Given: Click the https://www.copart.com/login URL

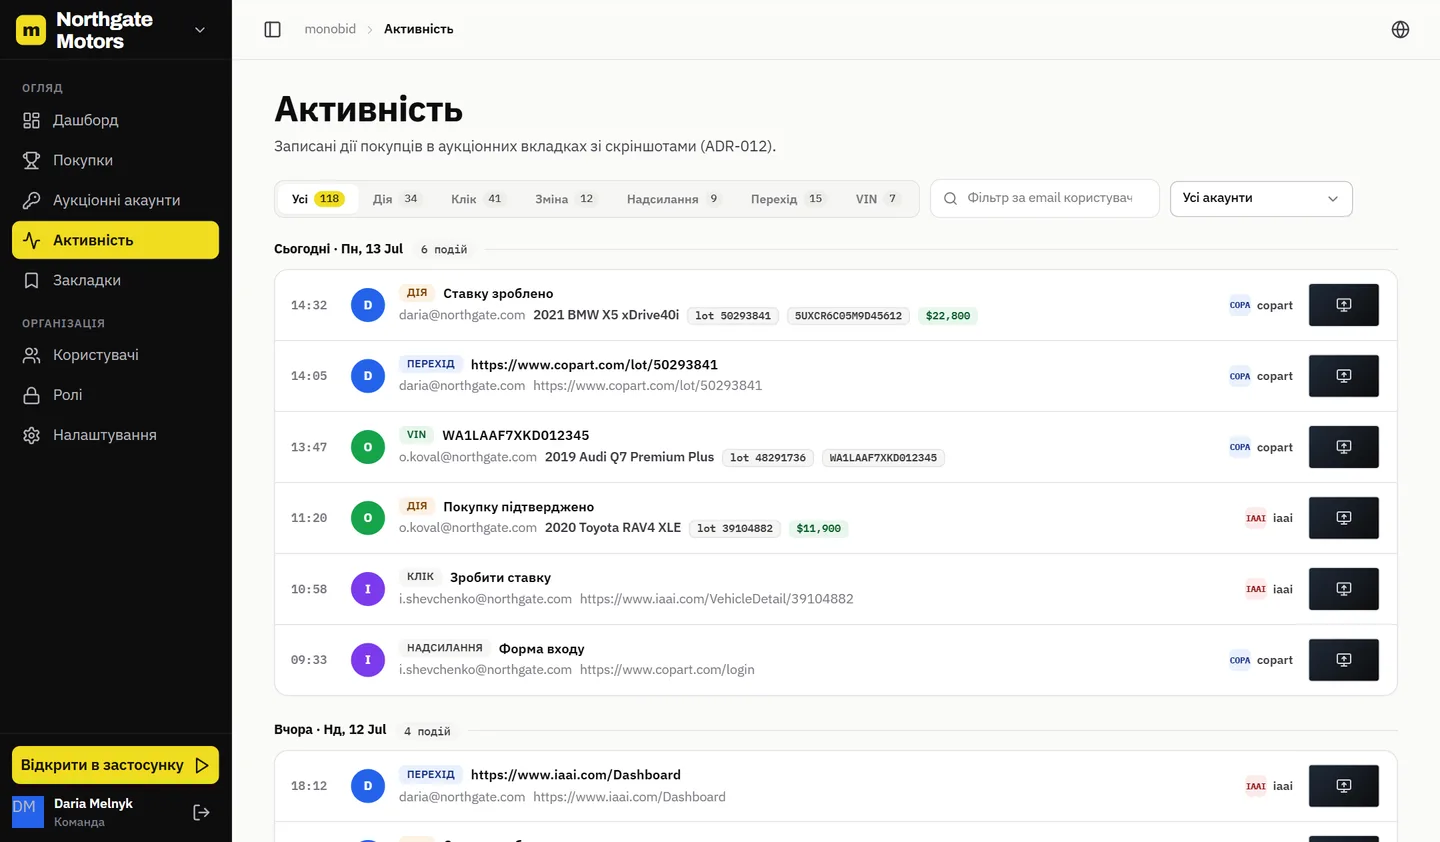Looking at the screenshot, I should pyautogui.click(x=667, y=670).
